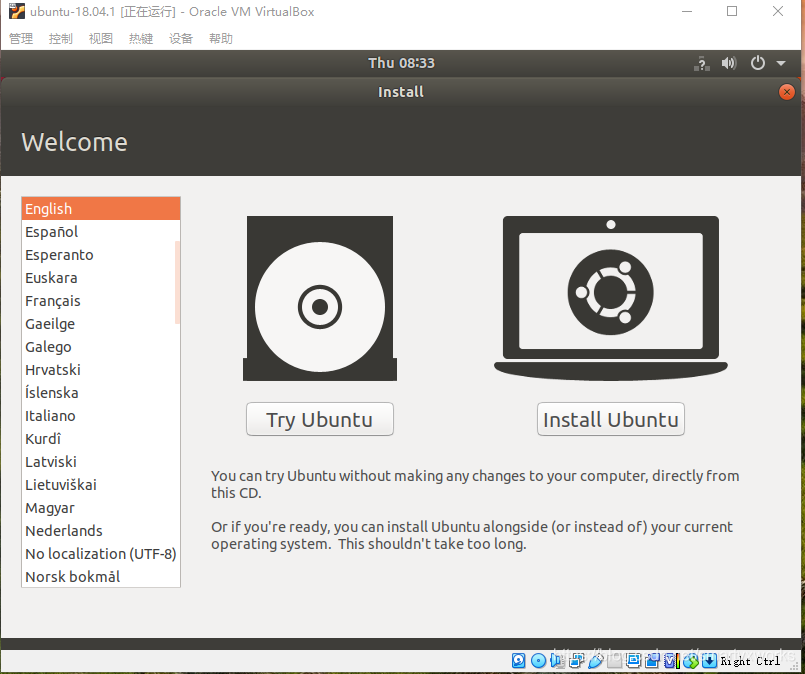Select Lietuviškai in the language list
The height and width of the screenshot is (674, 805).
(x=101, y=485)
